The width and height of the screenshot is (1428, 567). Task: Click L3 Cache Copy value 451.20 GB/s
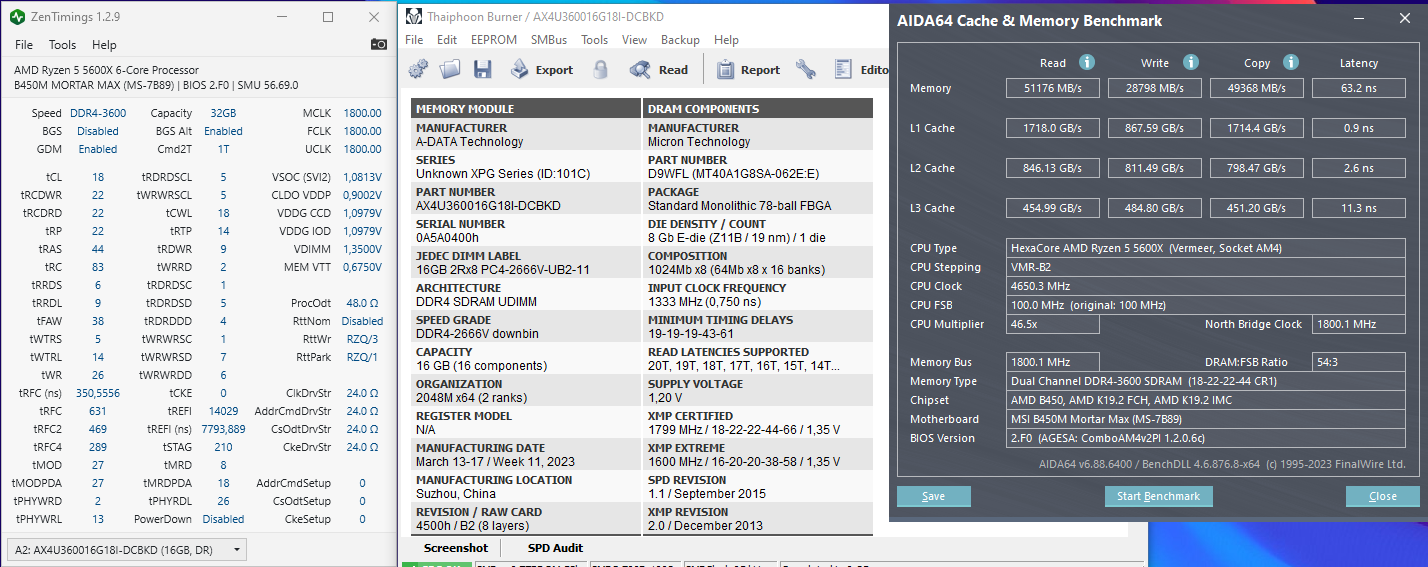point(1257,208)
